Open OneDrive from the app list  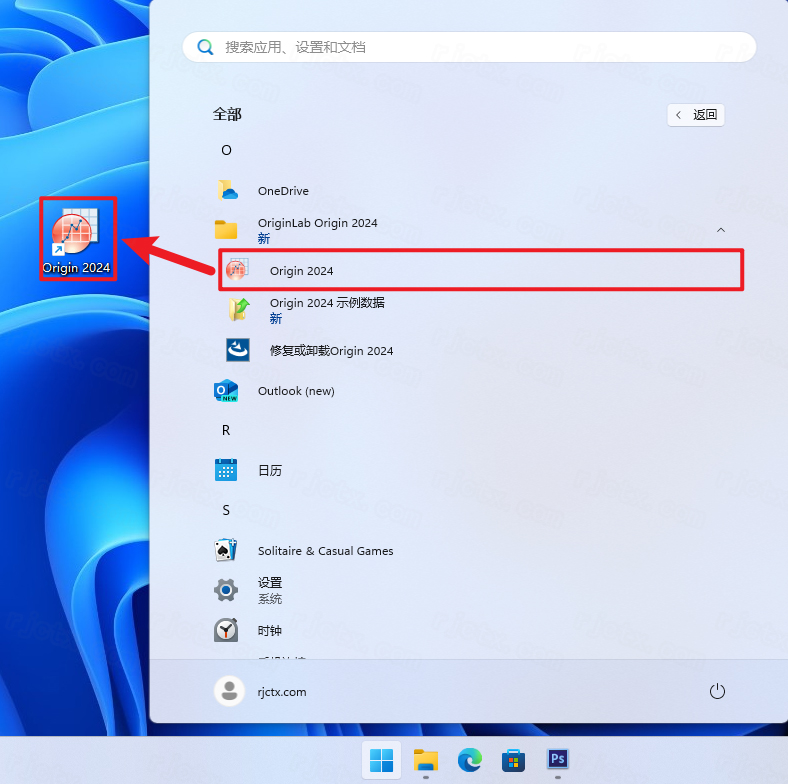(x=283, y=191)
